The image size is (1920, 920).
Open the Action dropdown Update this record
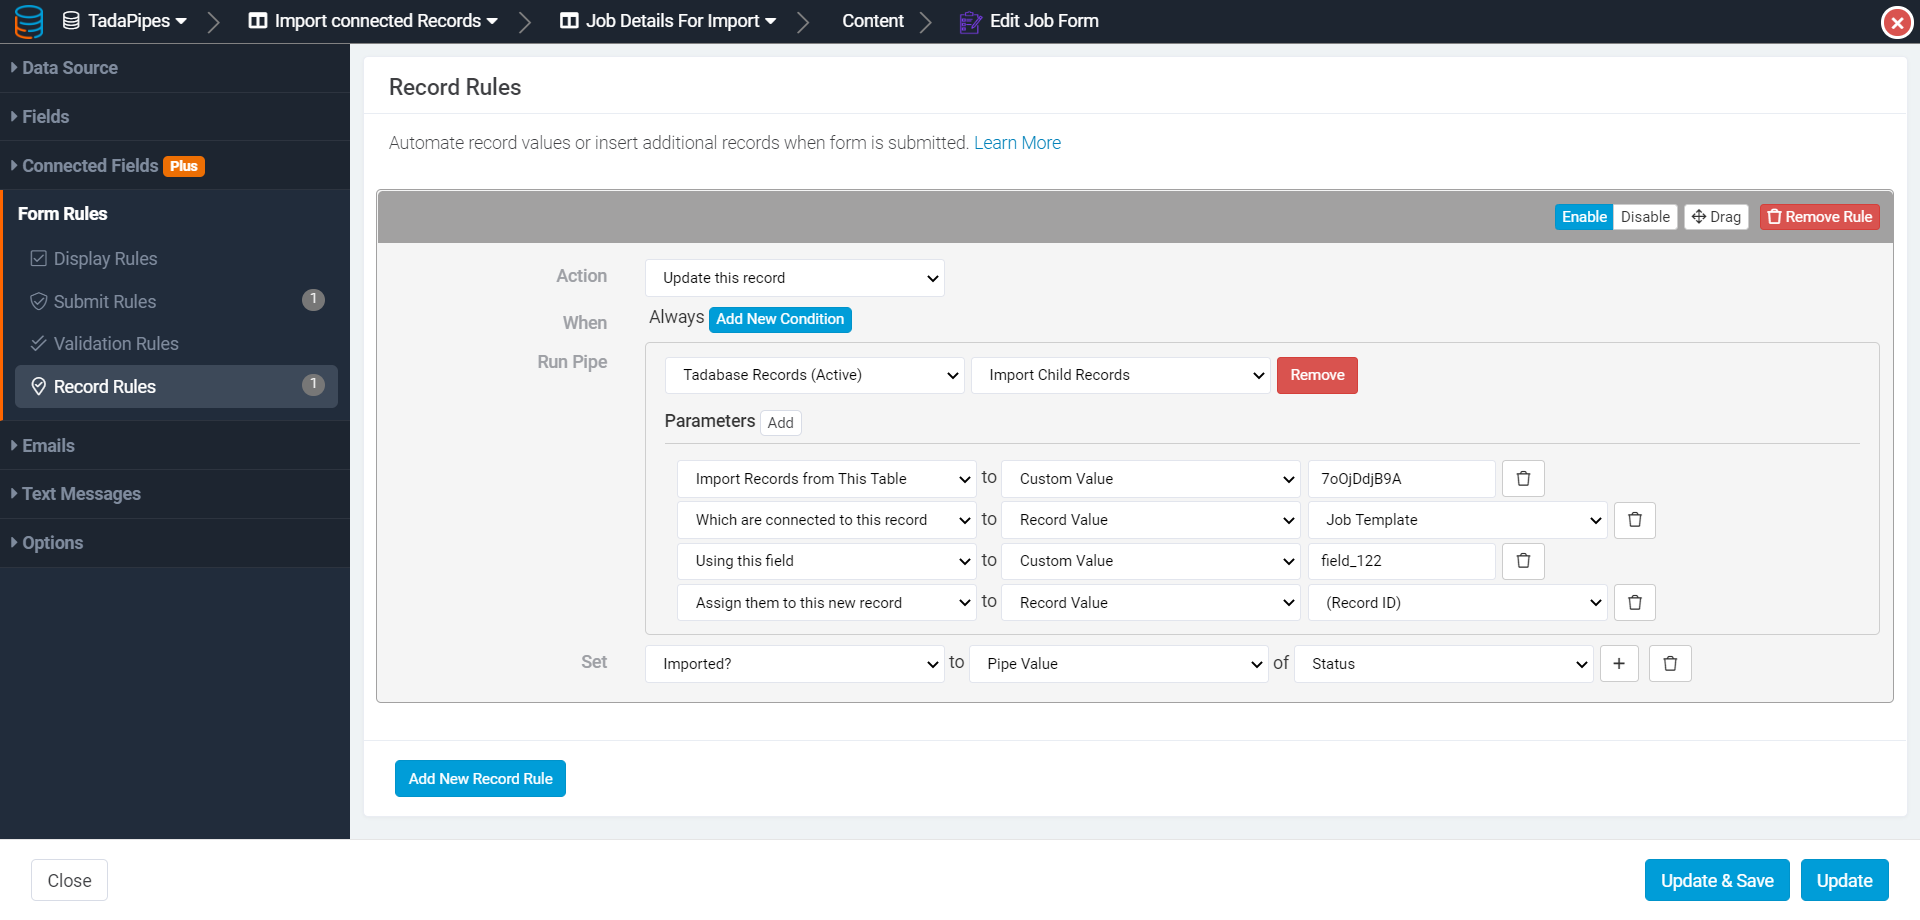click(795, 278)
